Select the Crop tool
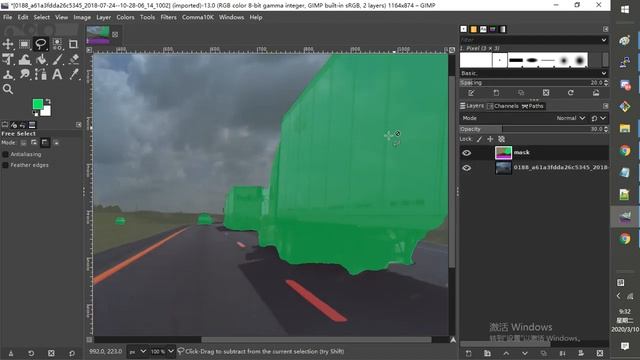The width and height of the screenshot is (640, 360). 73,44
